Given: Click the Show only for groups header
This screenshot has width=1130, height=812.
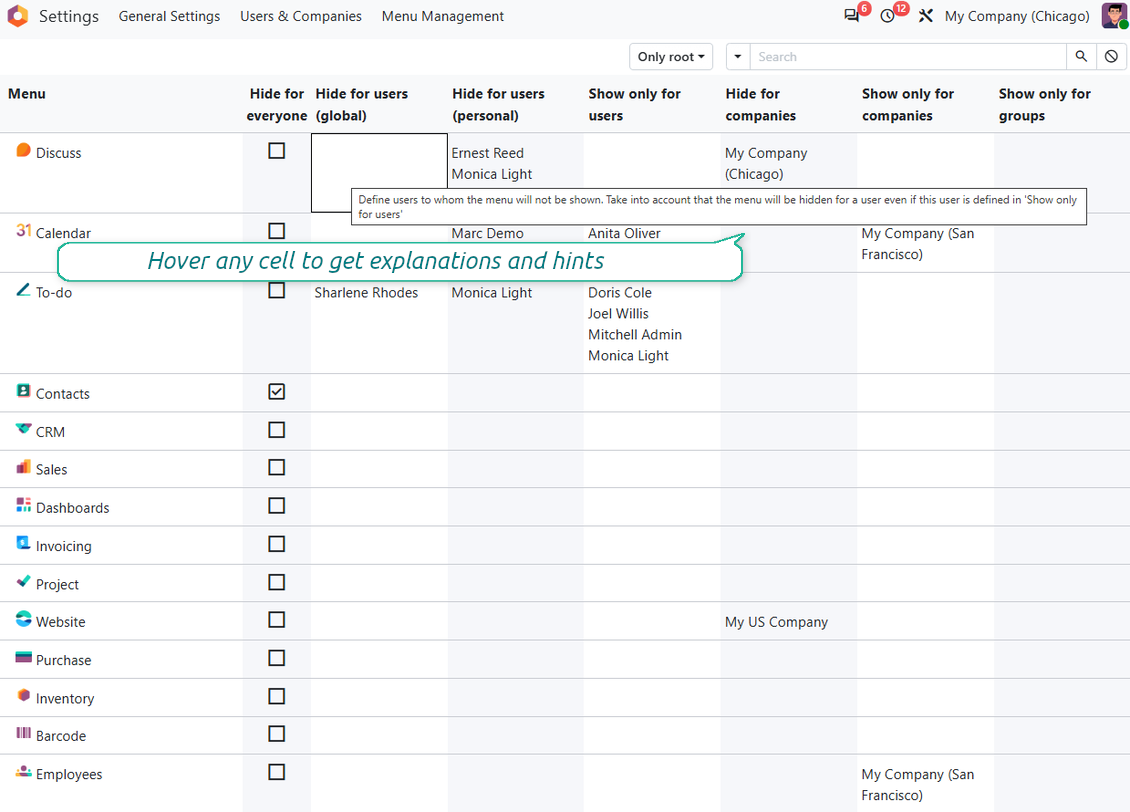Looking at the screenshot, I should [1044, 104].
